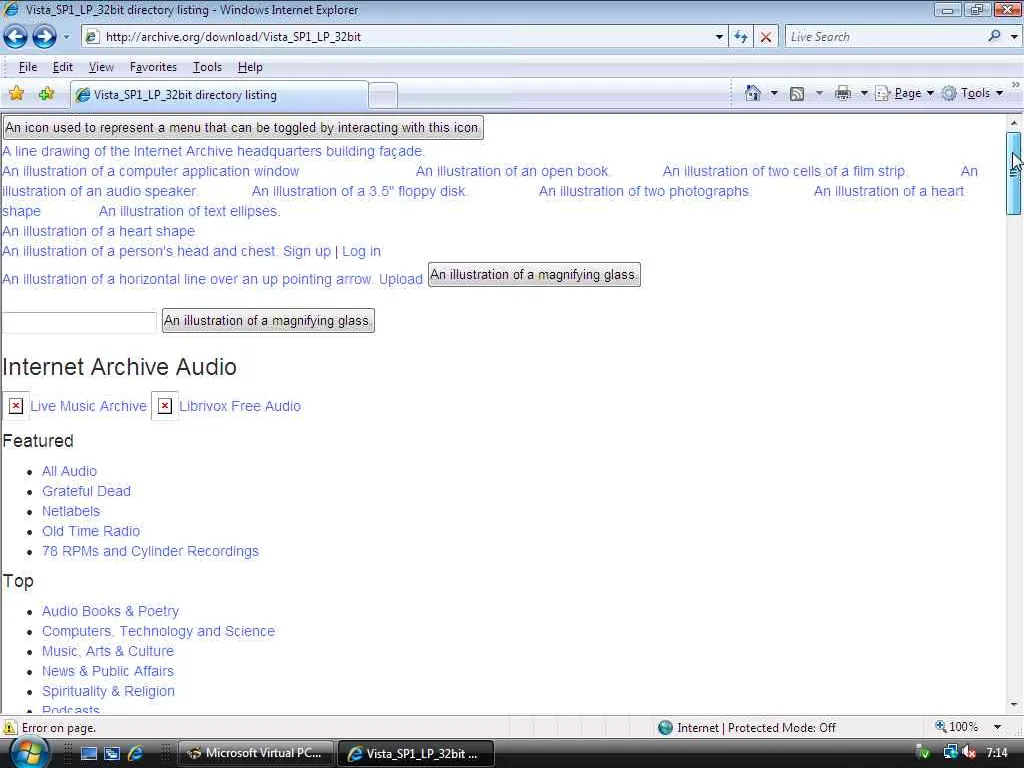Click the menu toggle icon button

point(243,127)
